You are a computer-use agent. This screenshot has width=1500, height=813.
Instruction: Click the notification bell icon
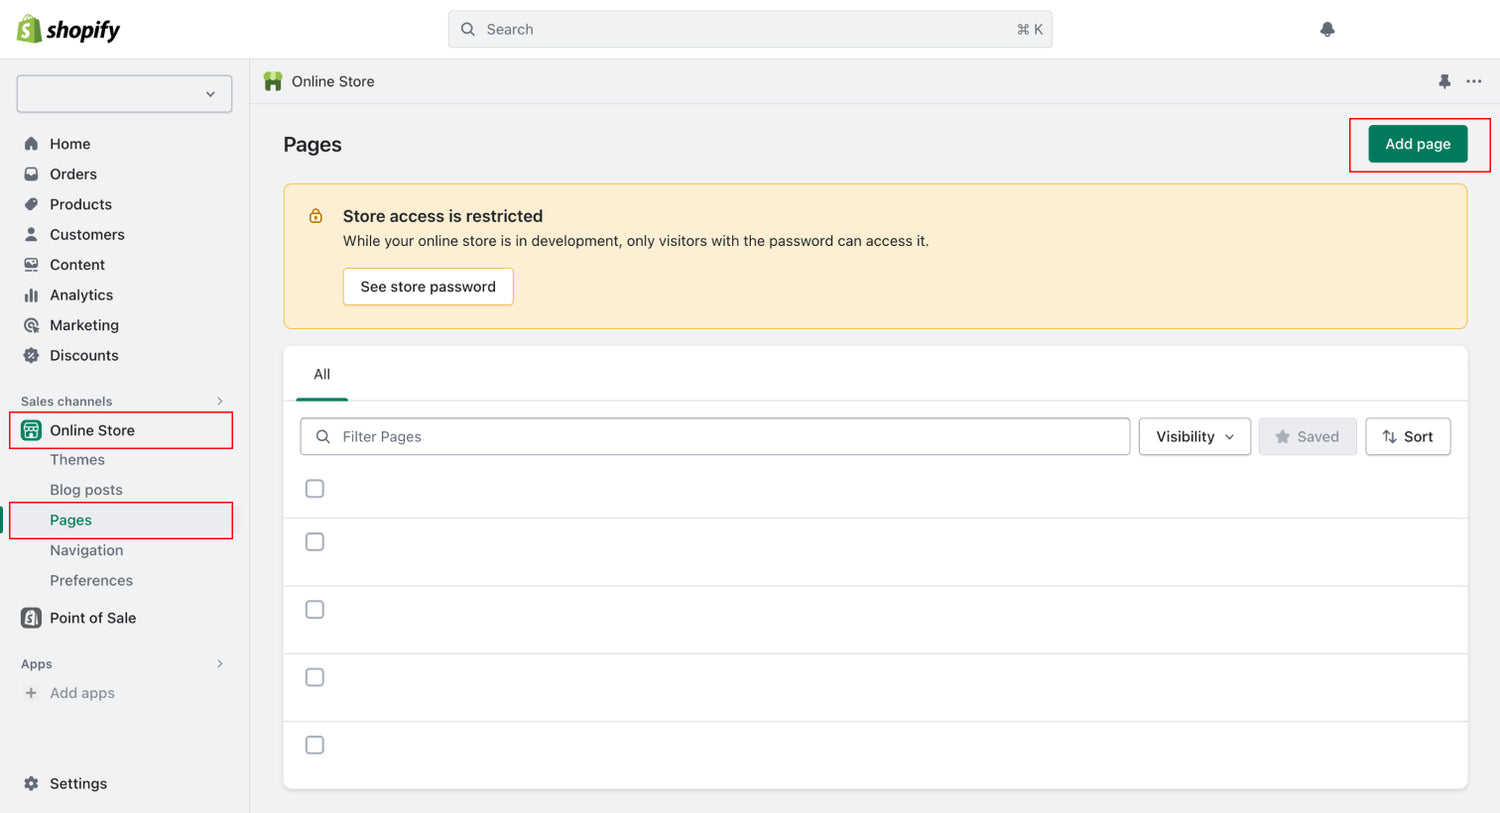pyautogui.click(x=1327, y=30)
